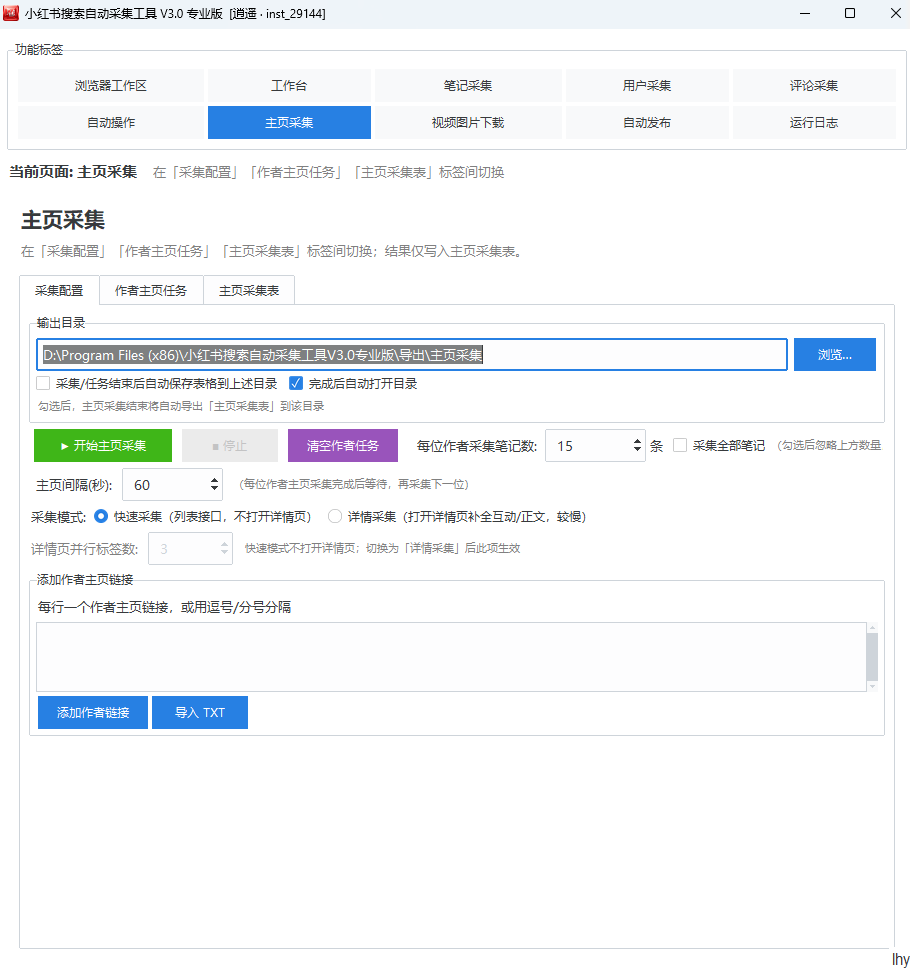The image size is (910, 973).
Task: Click the author homepage links text area
Action: [451, 657]
